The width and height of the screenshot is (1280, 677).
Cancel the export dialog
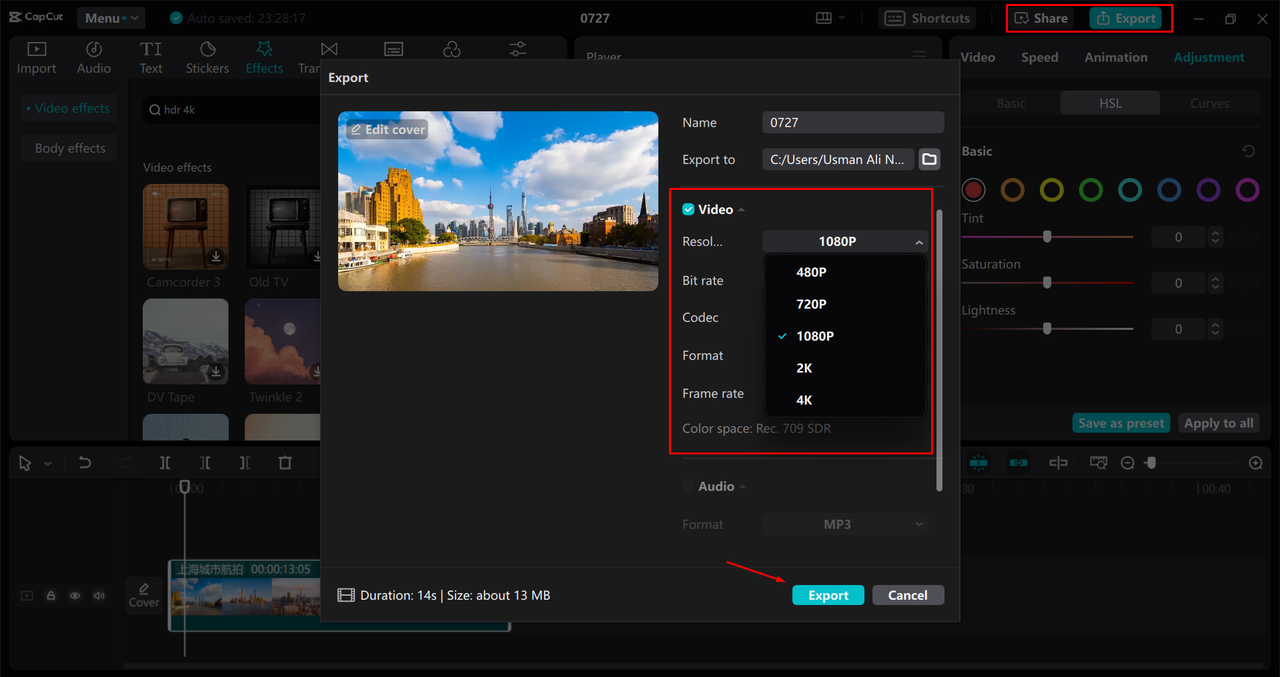908,595
